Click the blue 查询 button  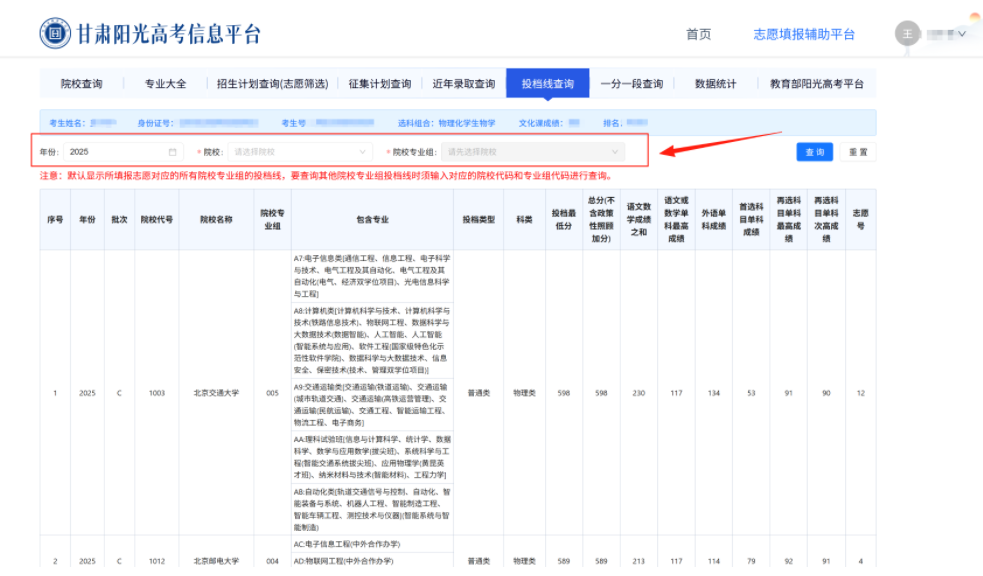[815, 152]
